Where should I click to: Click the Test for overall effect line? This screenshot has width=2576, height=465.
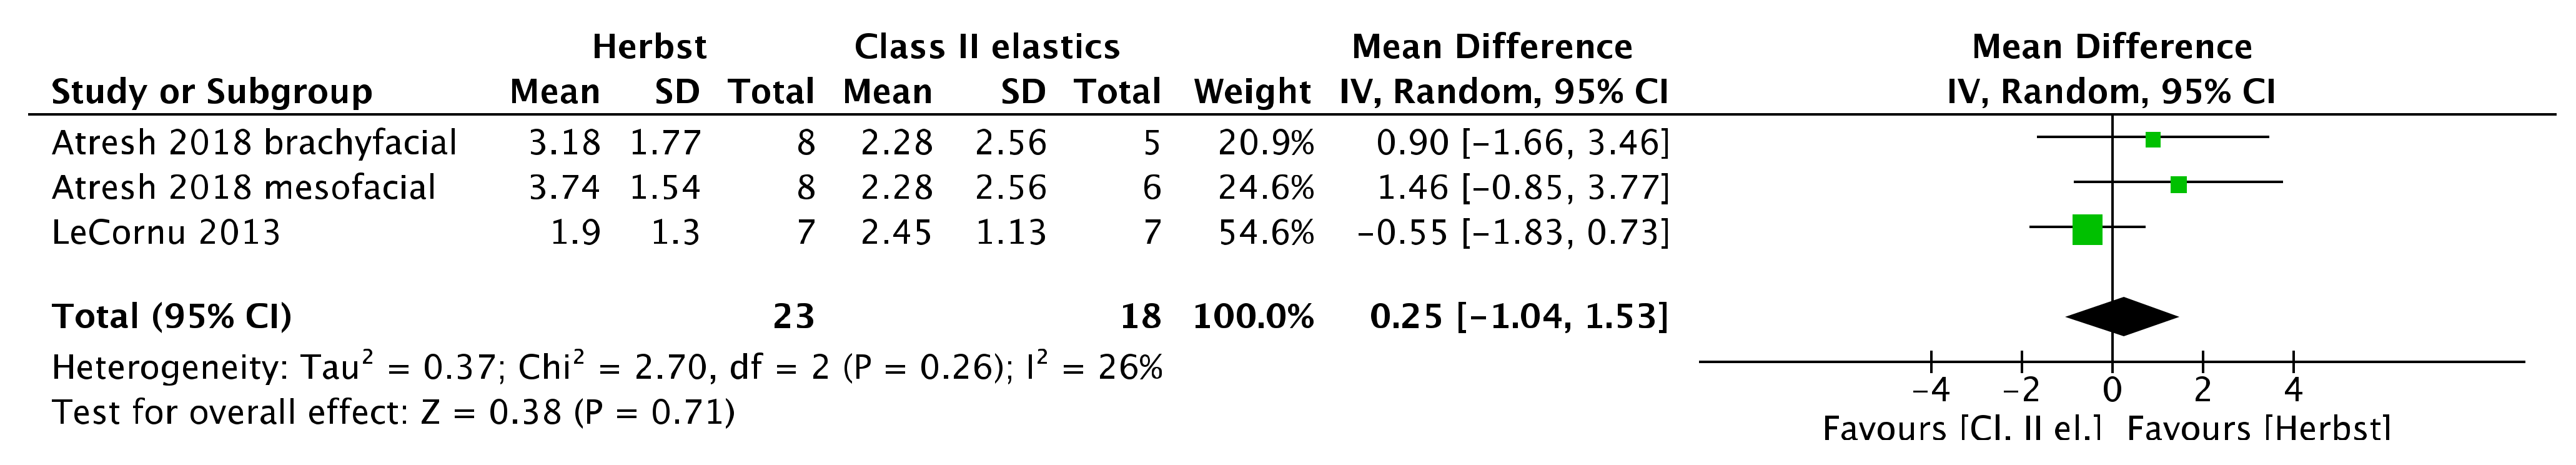click(x=393, y=412)
